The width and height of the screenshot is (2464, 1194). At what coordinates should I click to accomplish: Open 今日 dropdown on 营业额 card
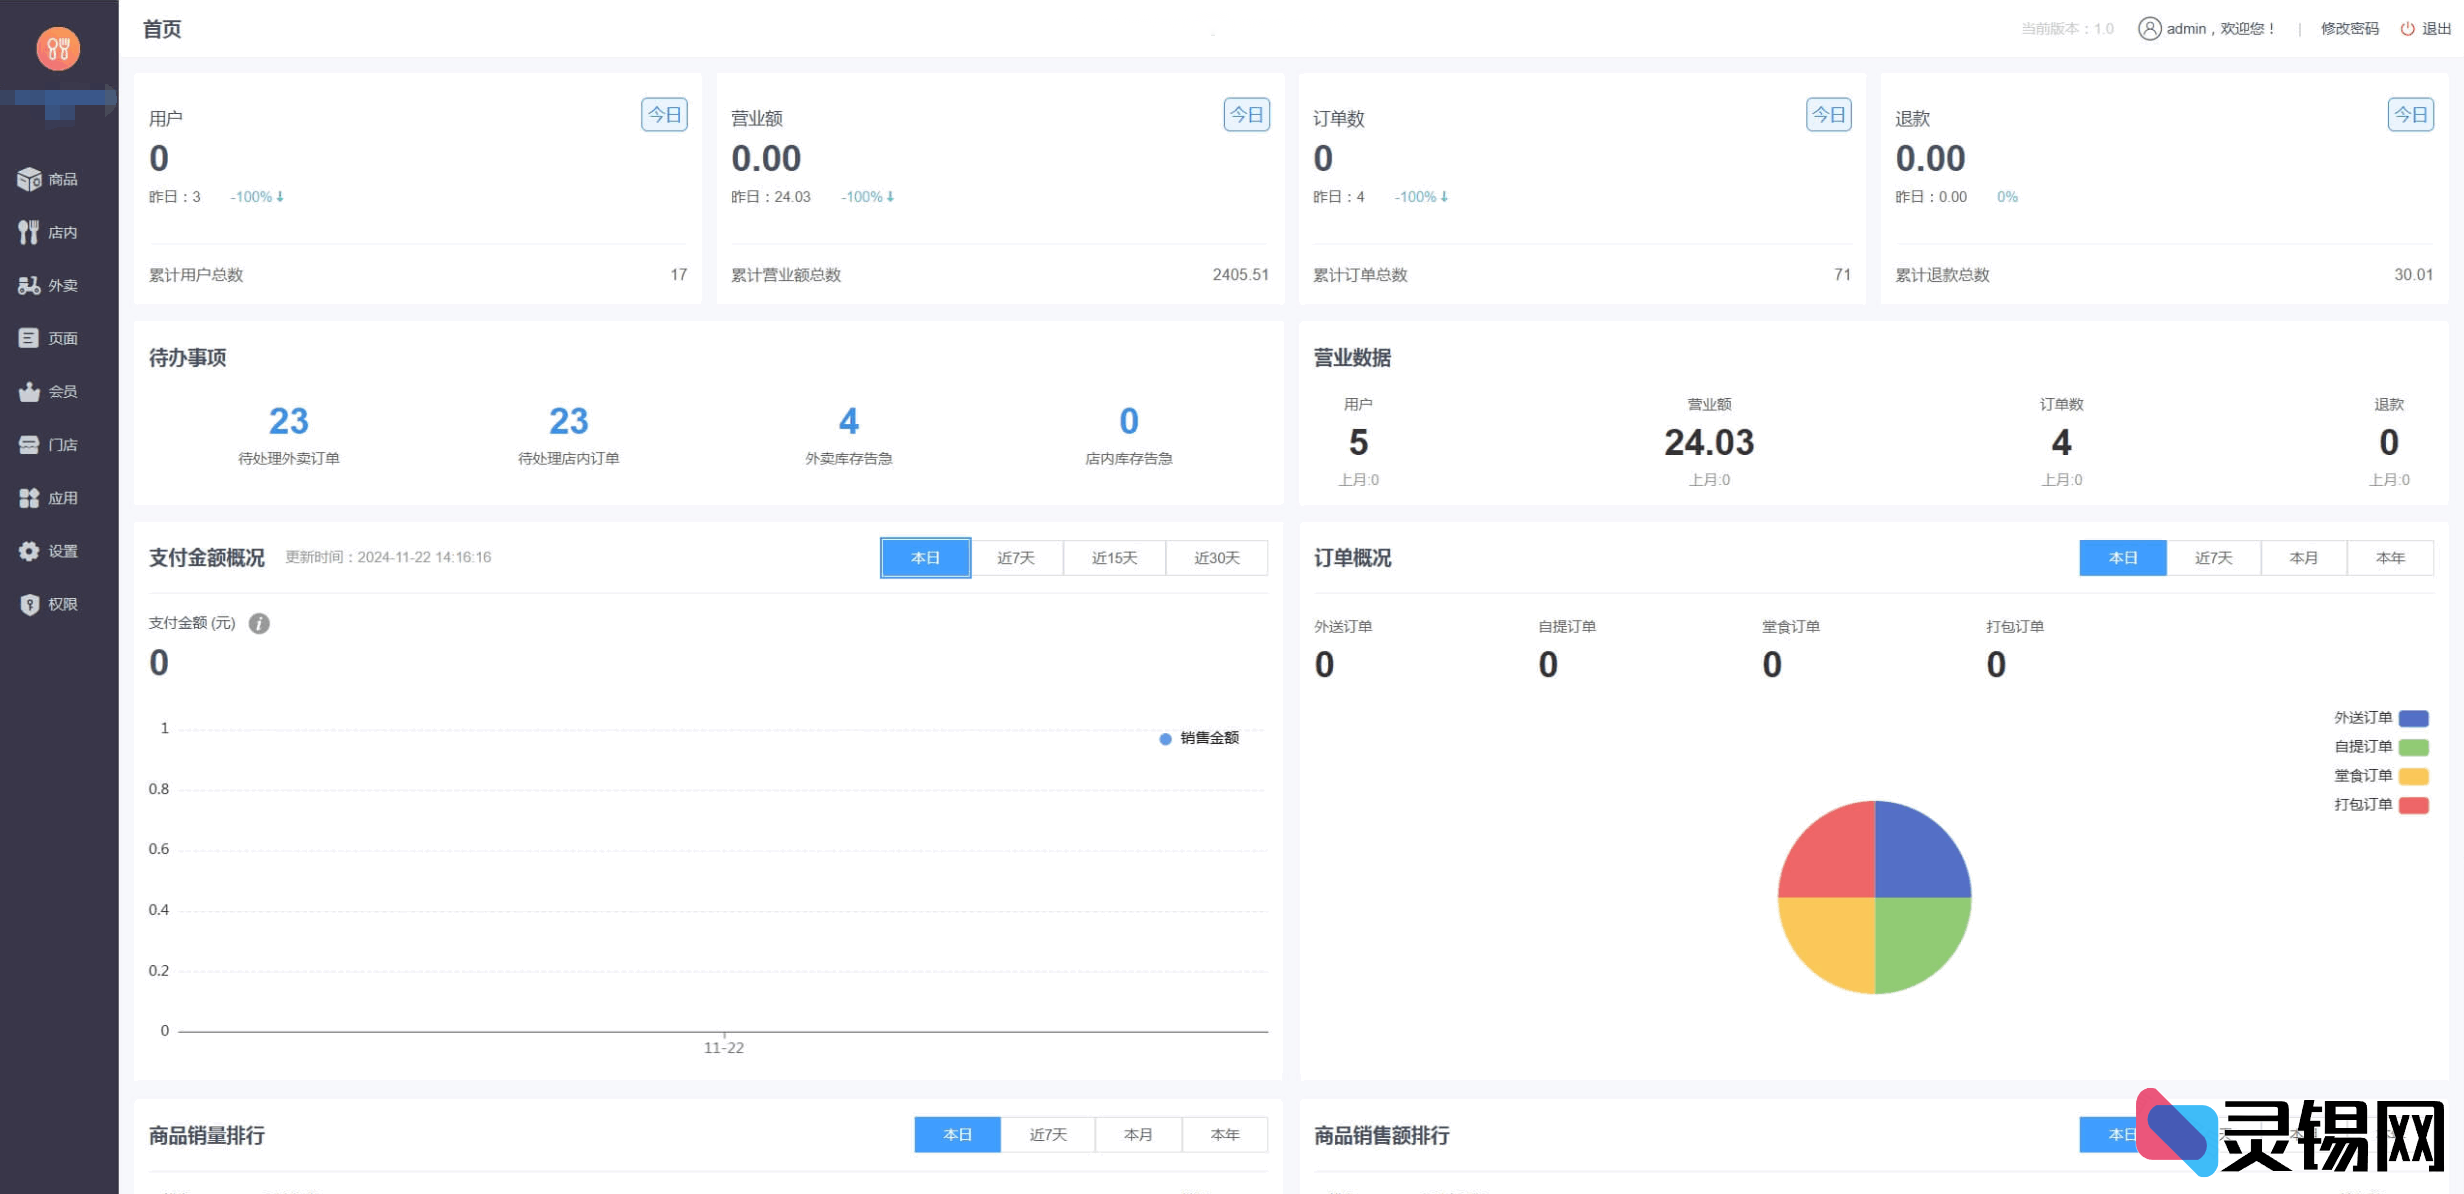point(1245,114)
